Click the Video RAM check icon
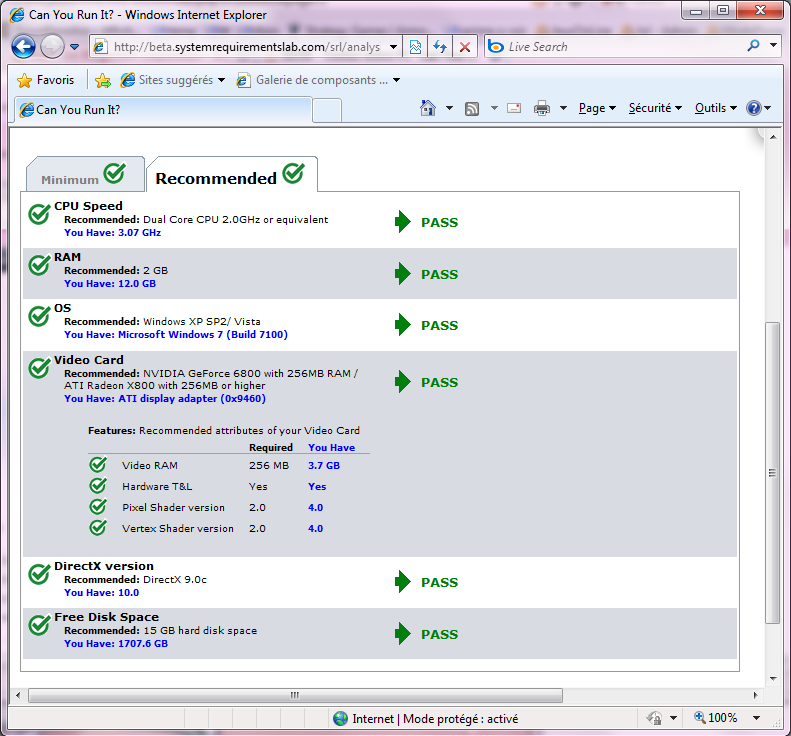The width and height of the screenshot is (791, 736). coord(98,464)
